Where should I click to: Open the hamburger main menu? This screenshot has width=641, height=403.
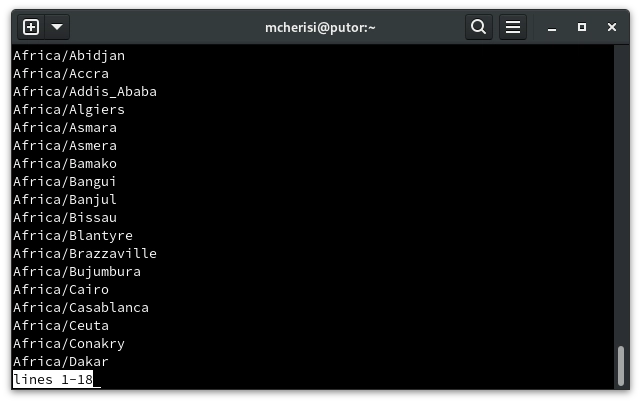(x=512, y=27)
